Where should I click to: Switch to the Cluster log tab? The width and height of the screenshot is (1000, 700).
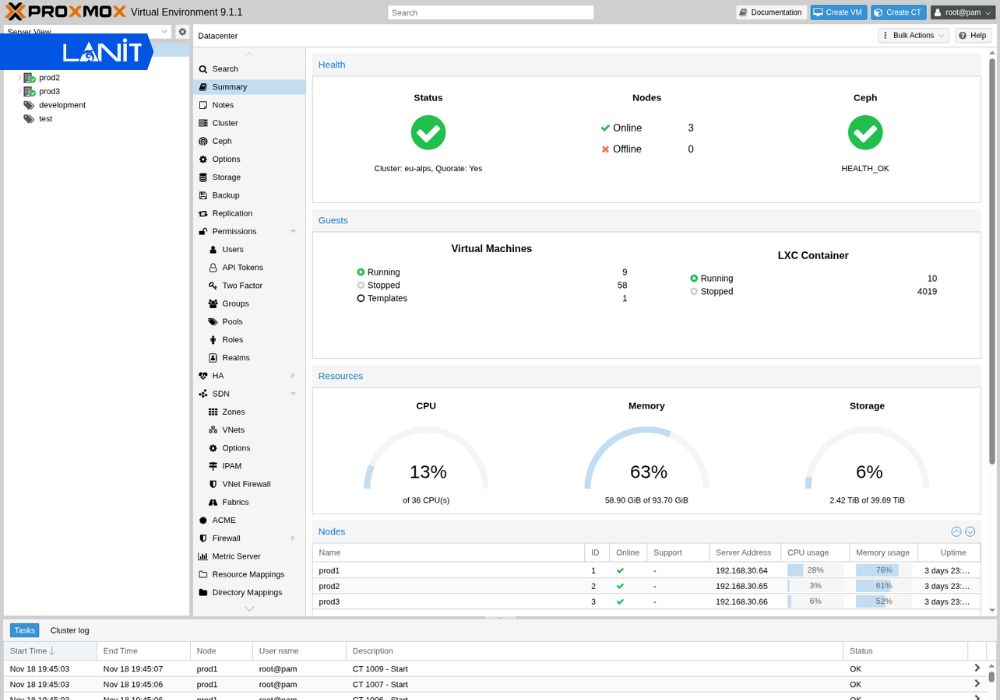(x=70, y=631)
